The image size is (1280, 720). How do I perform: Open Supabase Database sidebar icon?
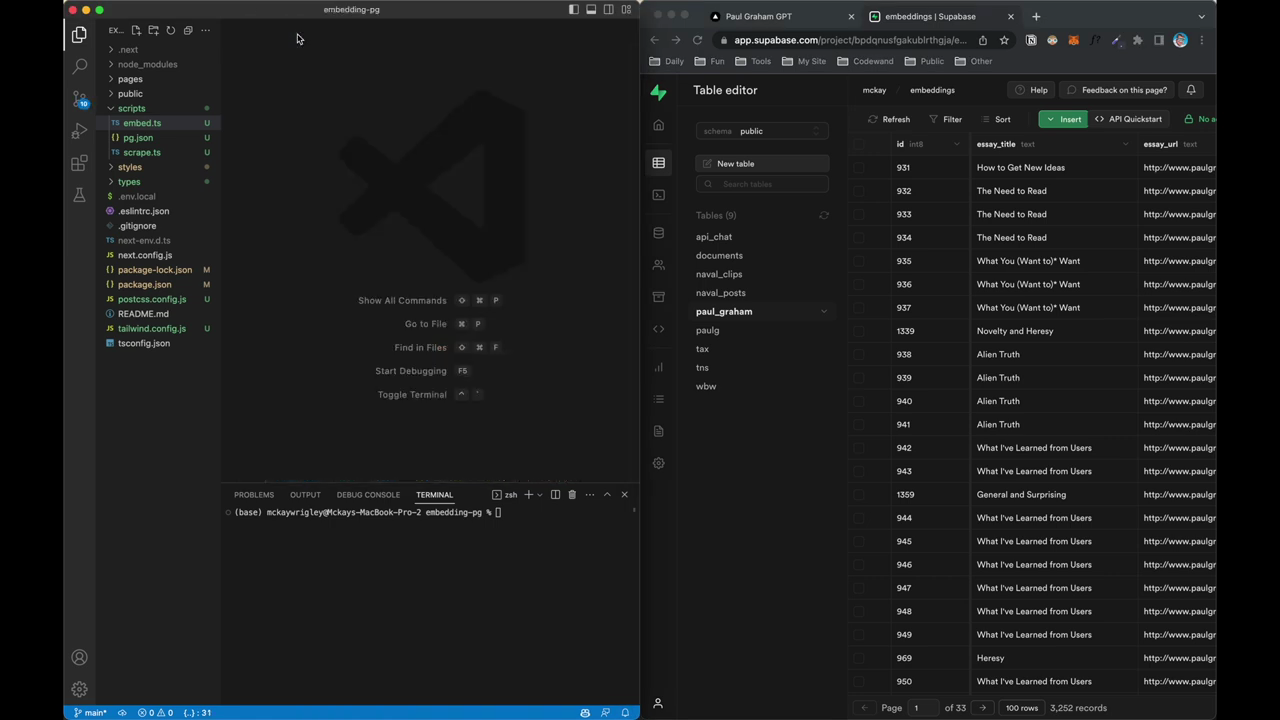[658, 233]
